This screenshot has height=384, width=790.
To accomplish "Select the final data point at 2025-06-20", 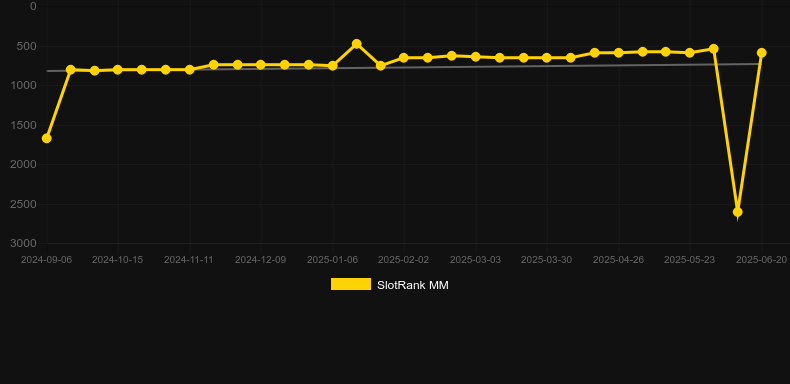I will (762, 53).
